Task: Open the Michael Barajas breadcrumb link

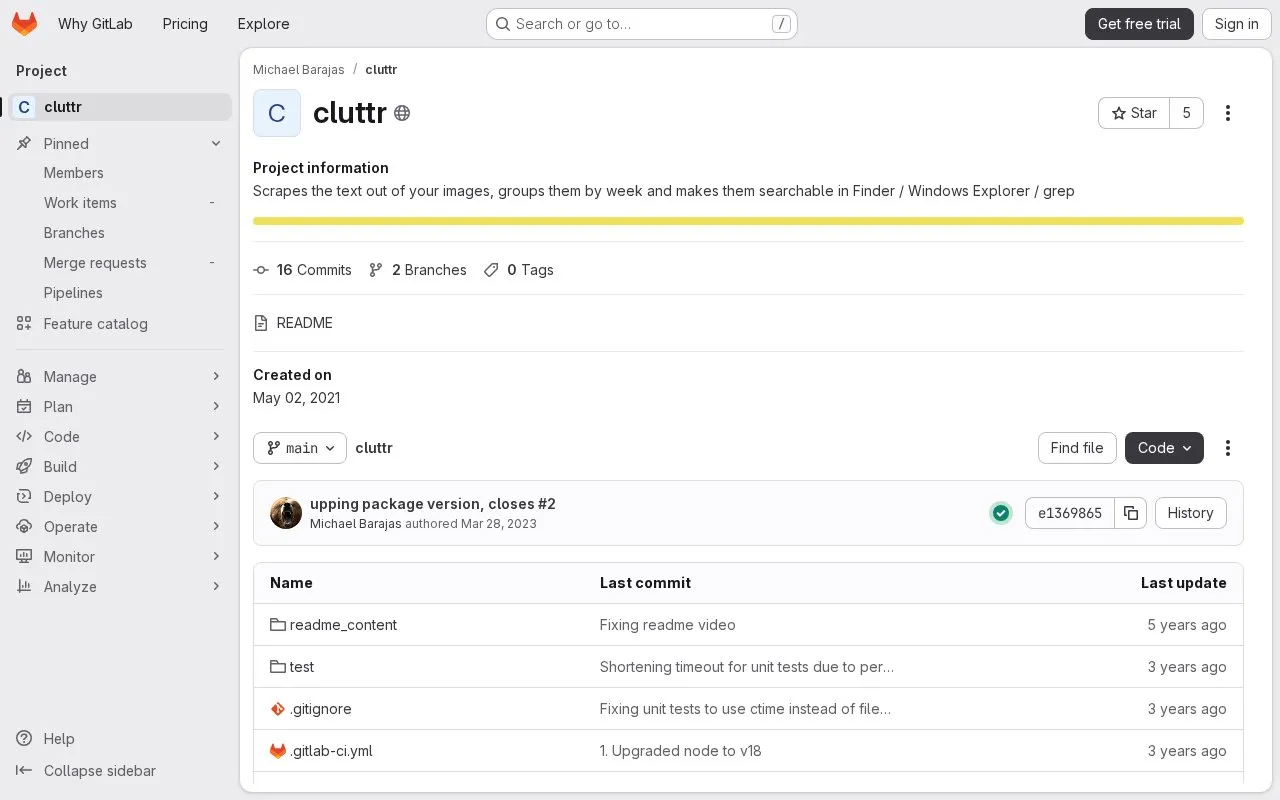Action: coord(298,70)
